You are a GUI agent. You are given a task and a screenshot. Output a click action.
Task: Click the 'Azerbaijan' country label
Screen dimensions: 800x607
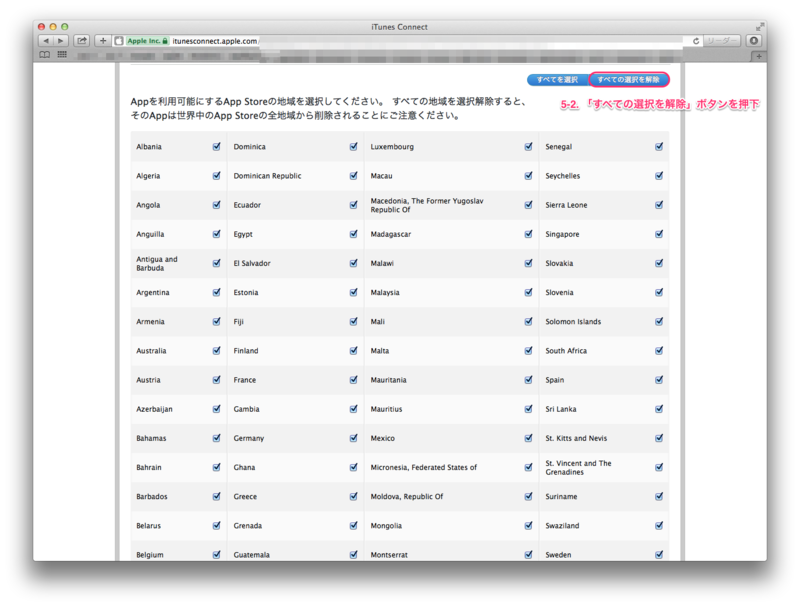[x=154, y=409]
